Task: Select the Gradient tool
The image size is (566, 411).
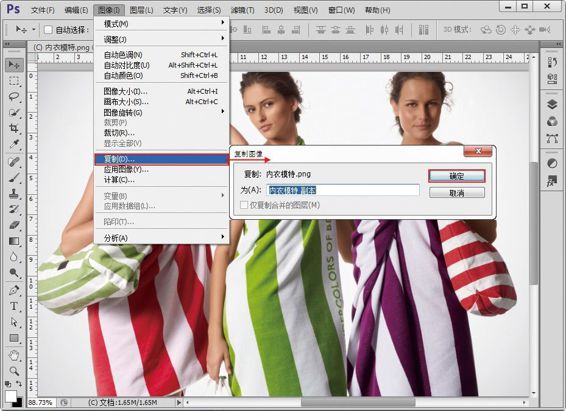Action: point(14,241)
